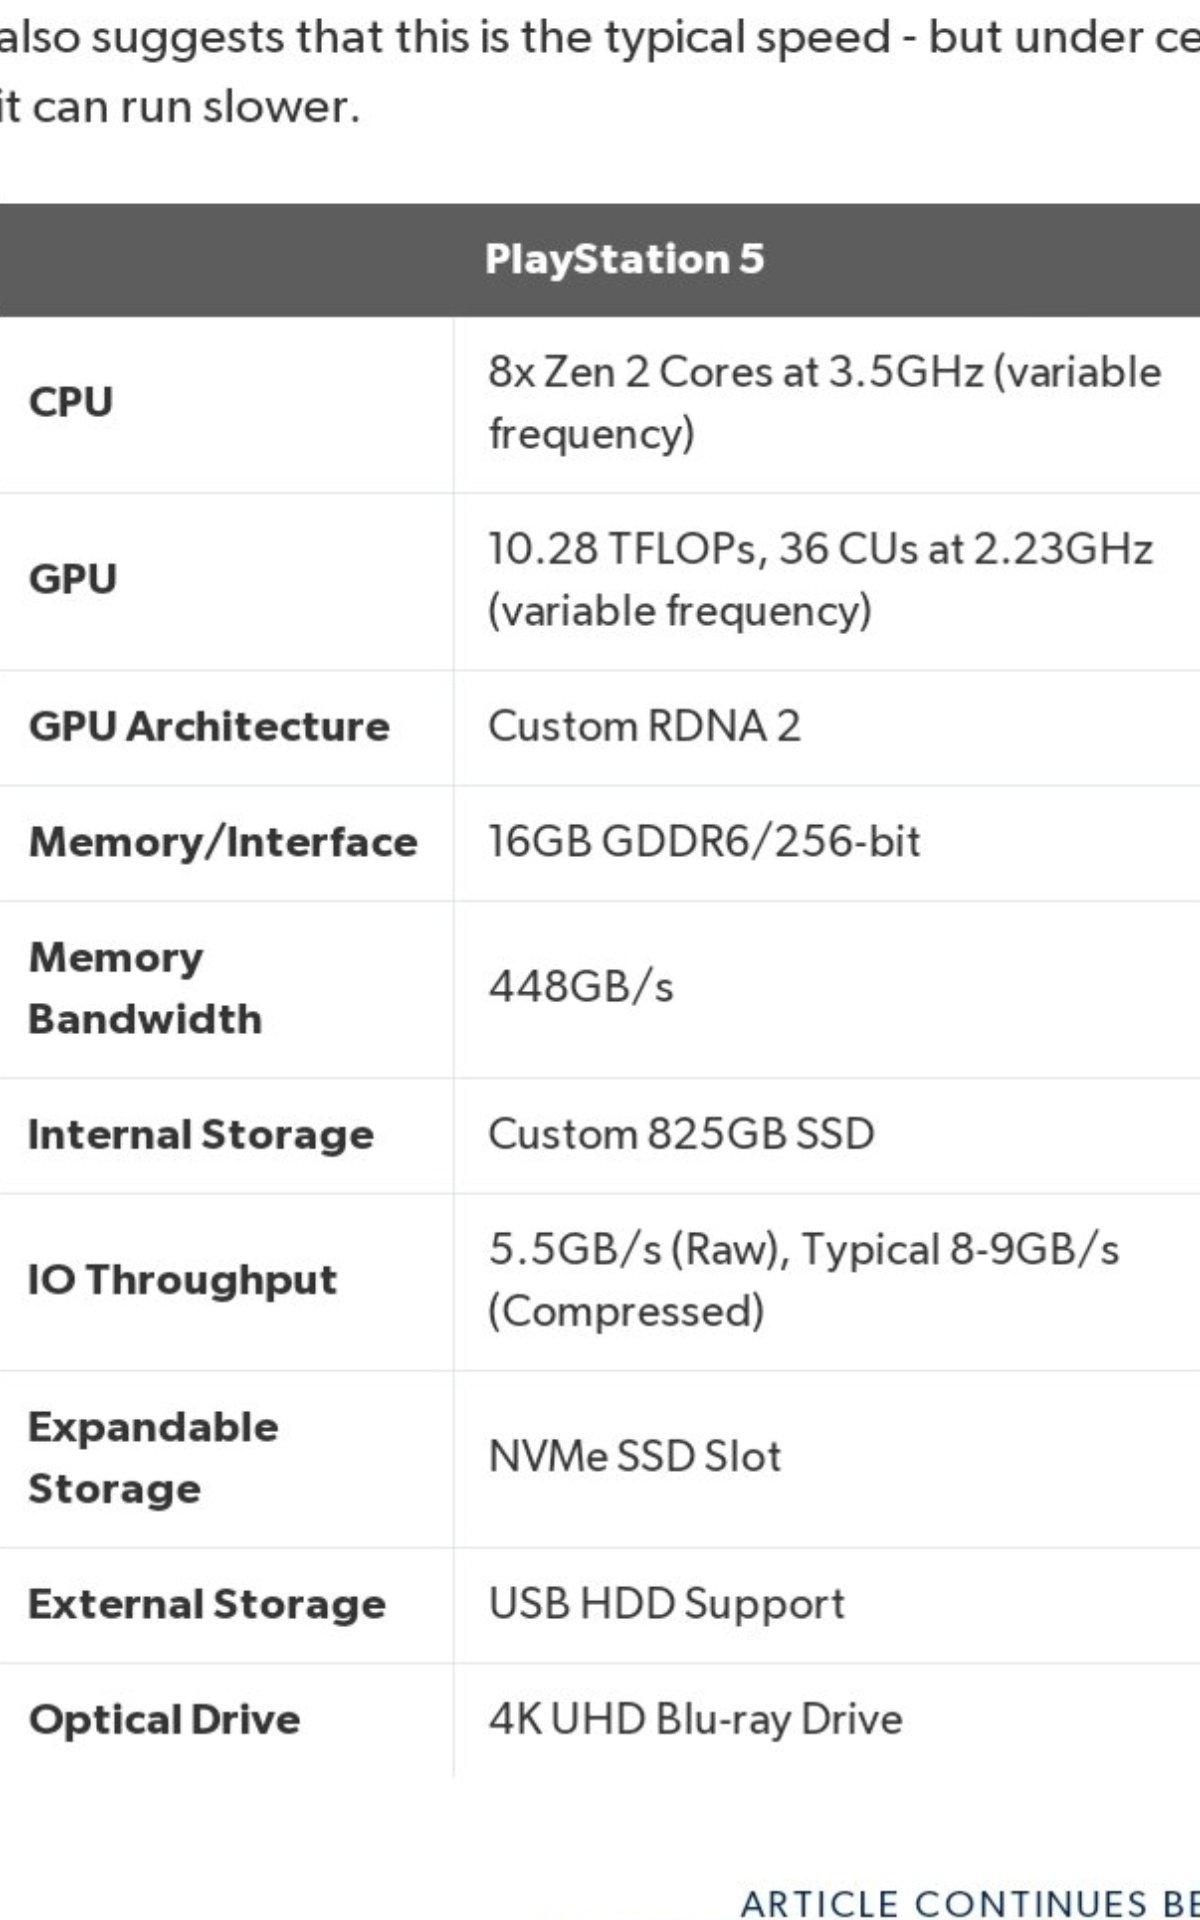The height and width of the screenshot is (1920, 1200).
Task: Select the CPU row label
Action: pos(71,402)
